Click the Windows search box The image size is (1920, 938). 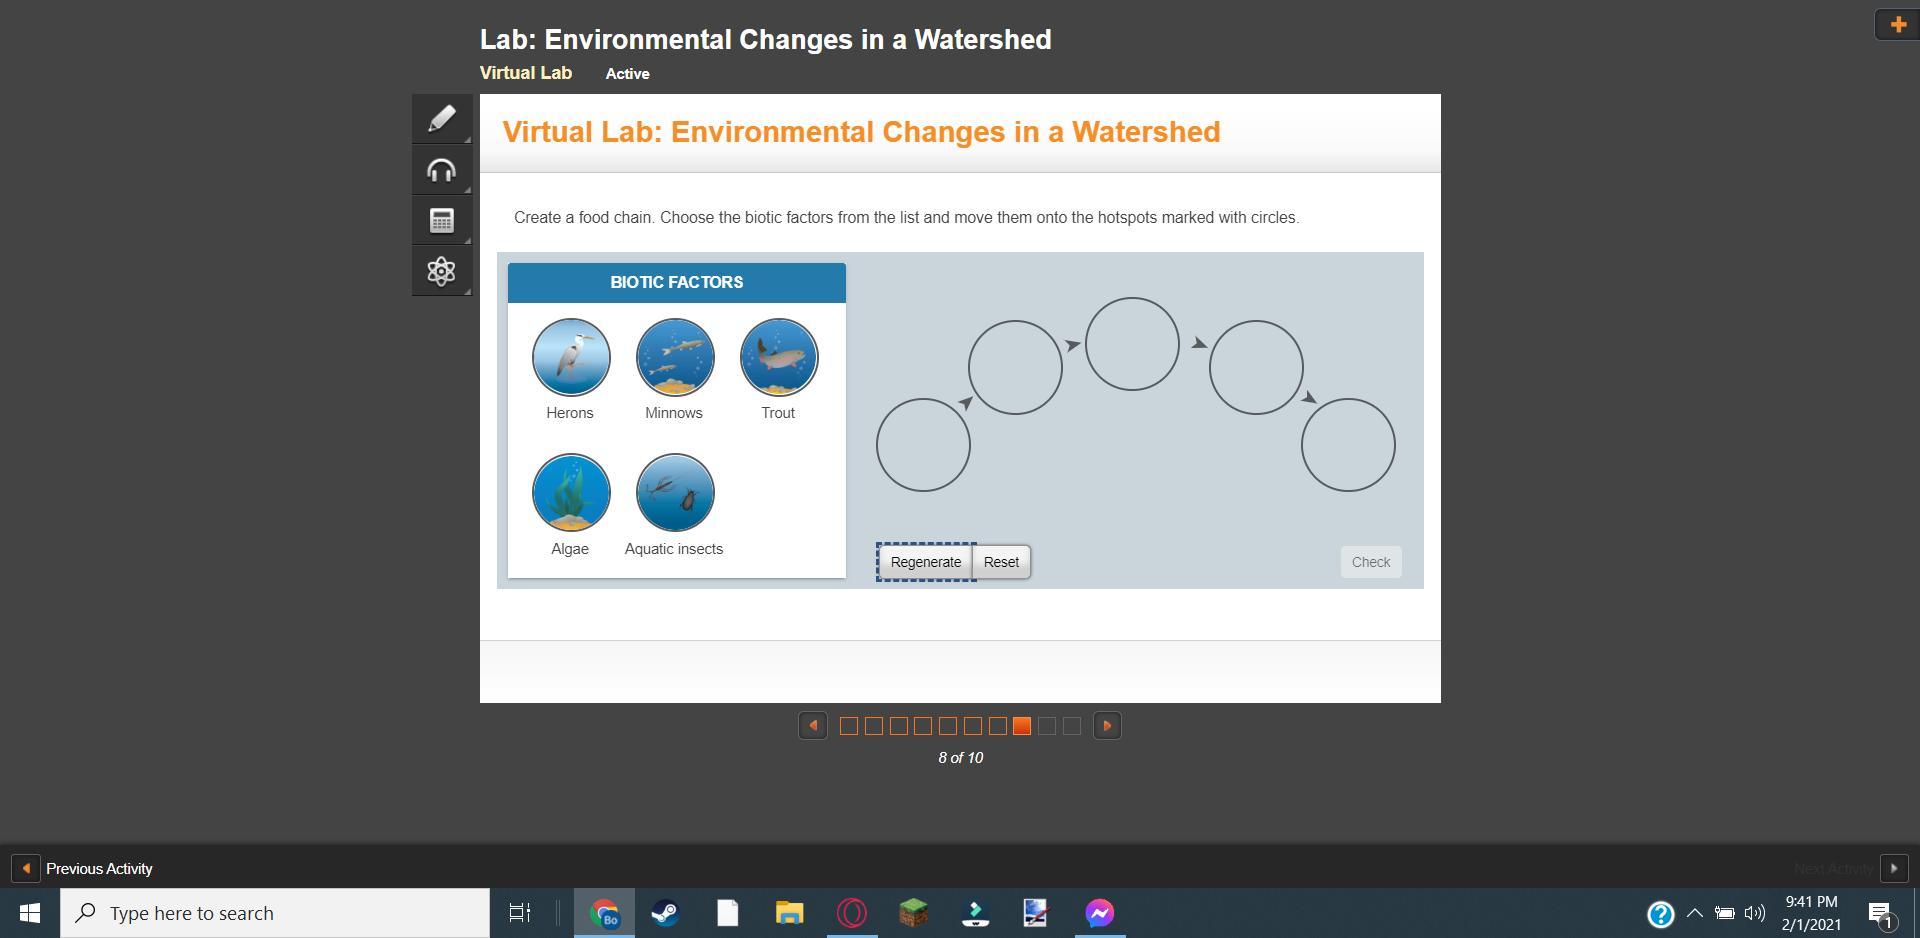[275, 913]
